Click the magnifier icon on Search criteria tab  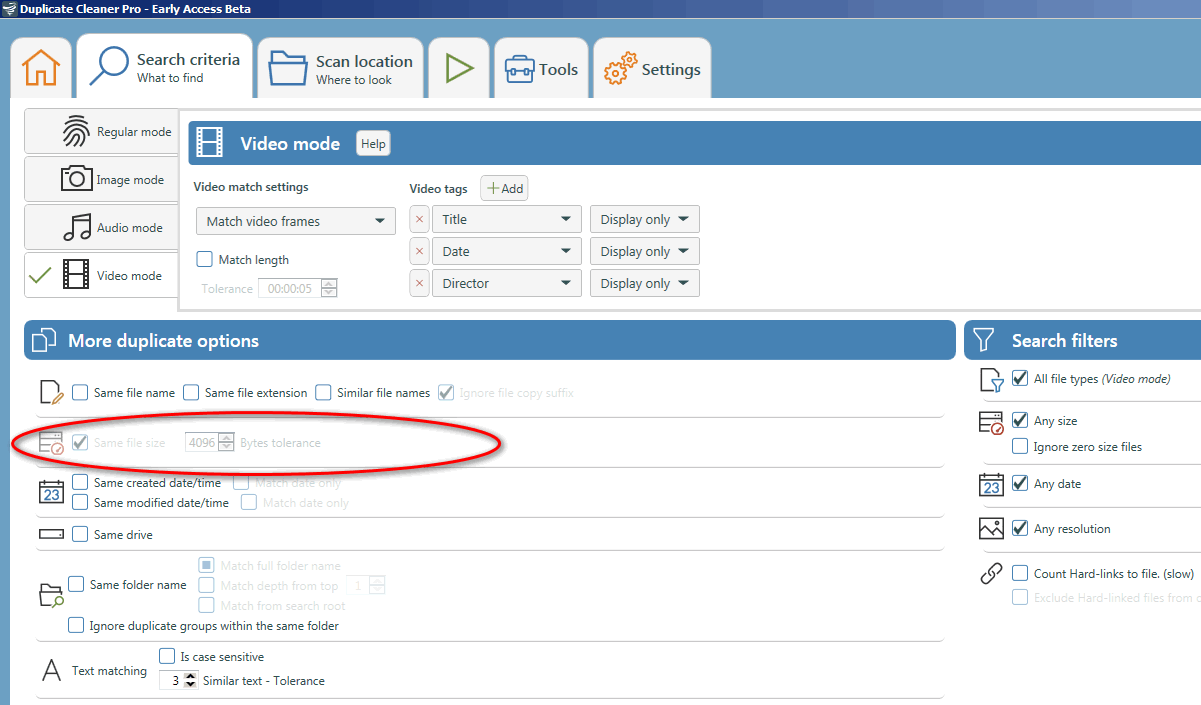pyautogui.click(x=108, y=66)
